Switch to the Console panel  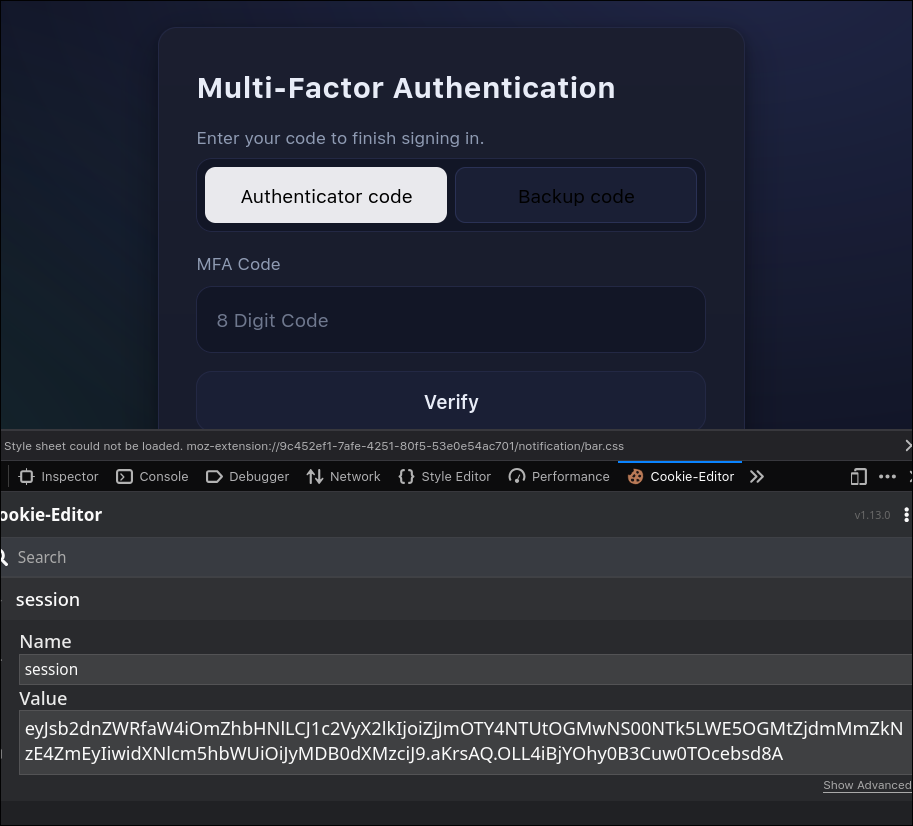click(152, 477)
